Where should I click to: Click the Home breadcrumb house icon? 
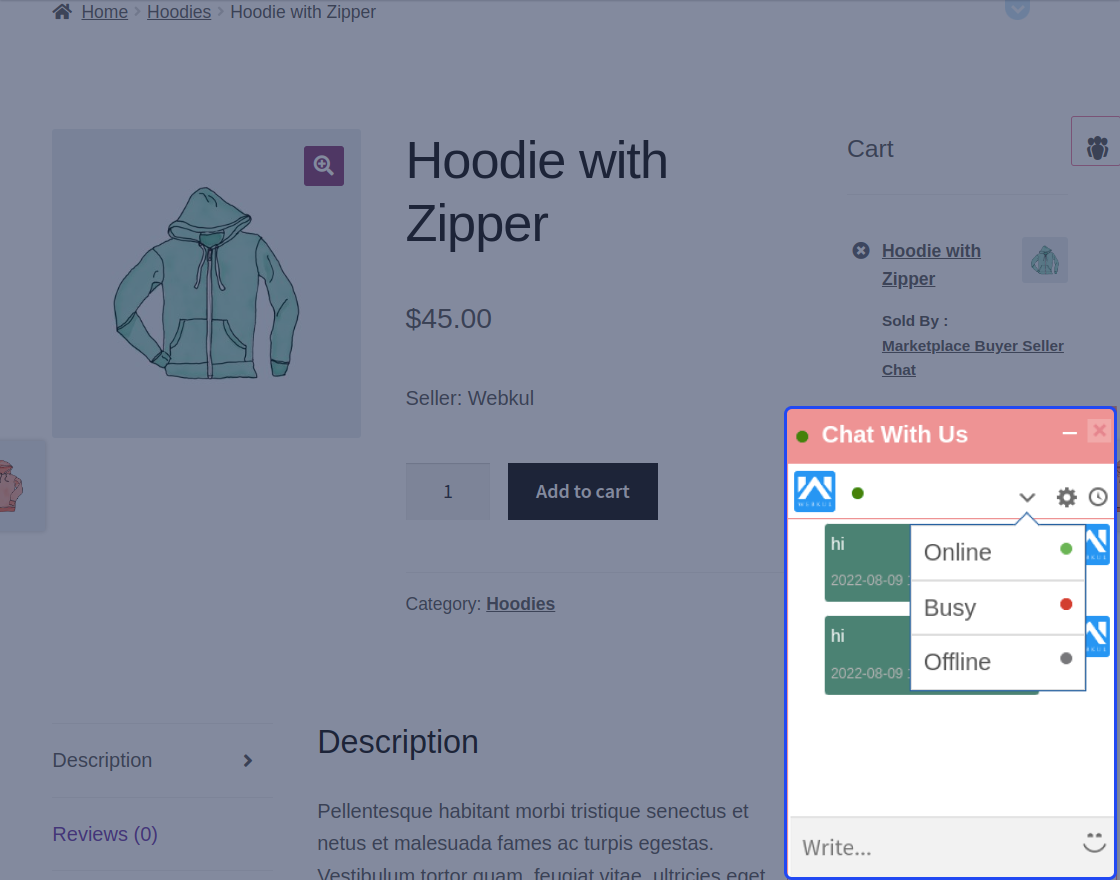61,11
